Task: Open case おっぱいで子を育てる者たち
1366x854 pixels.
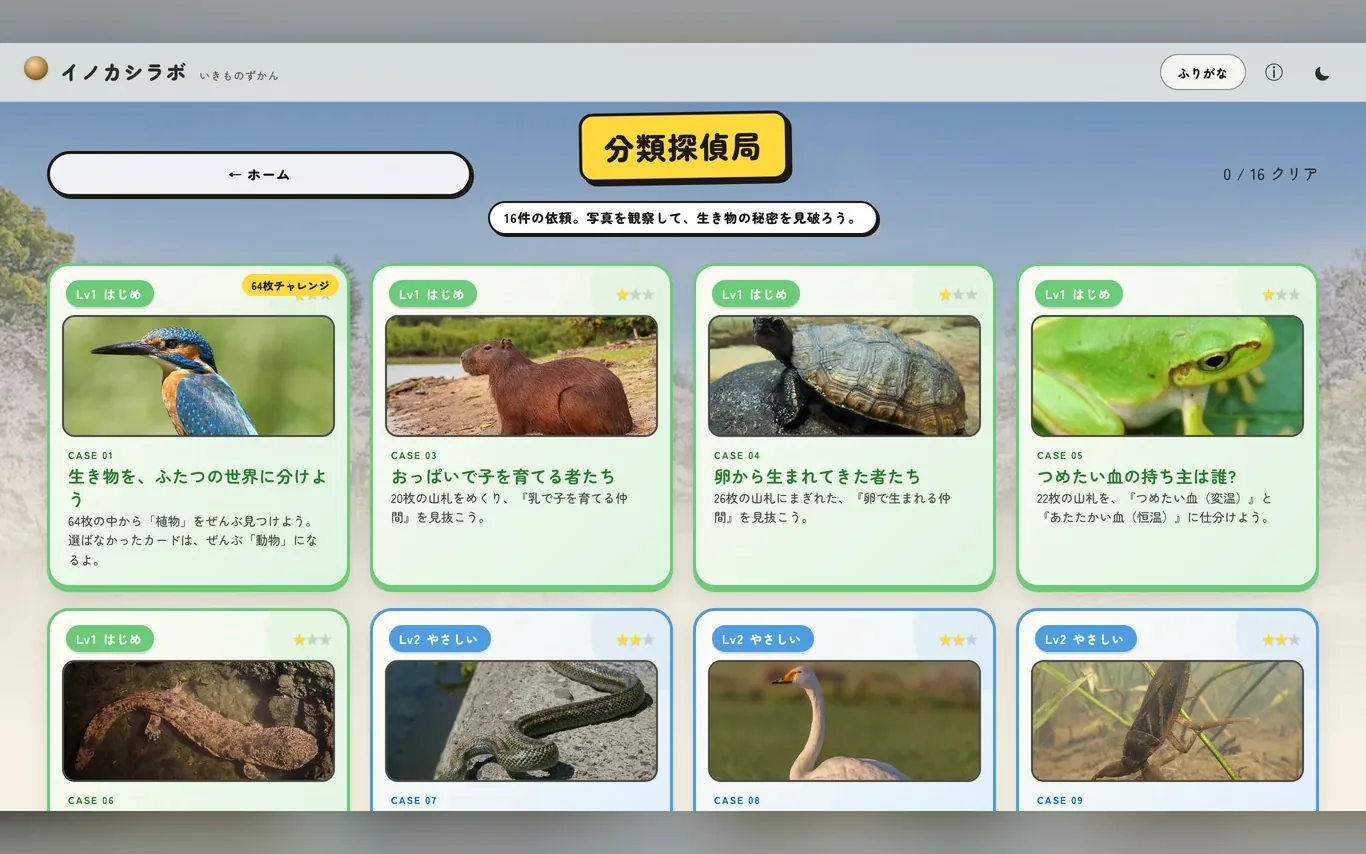Action: click(x=503, y=476)
